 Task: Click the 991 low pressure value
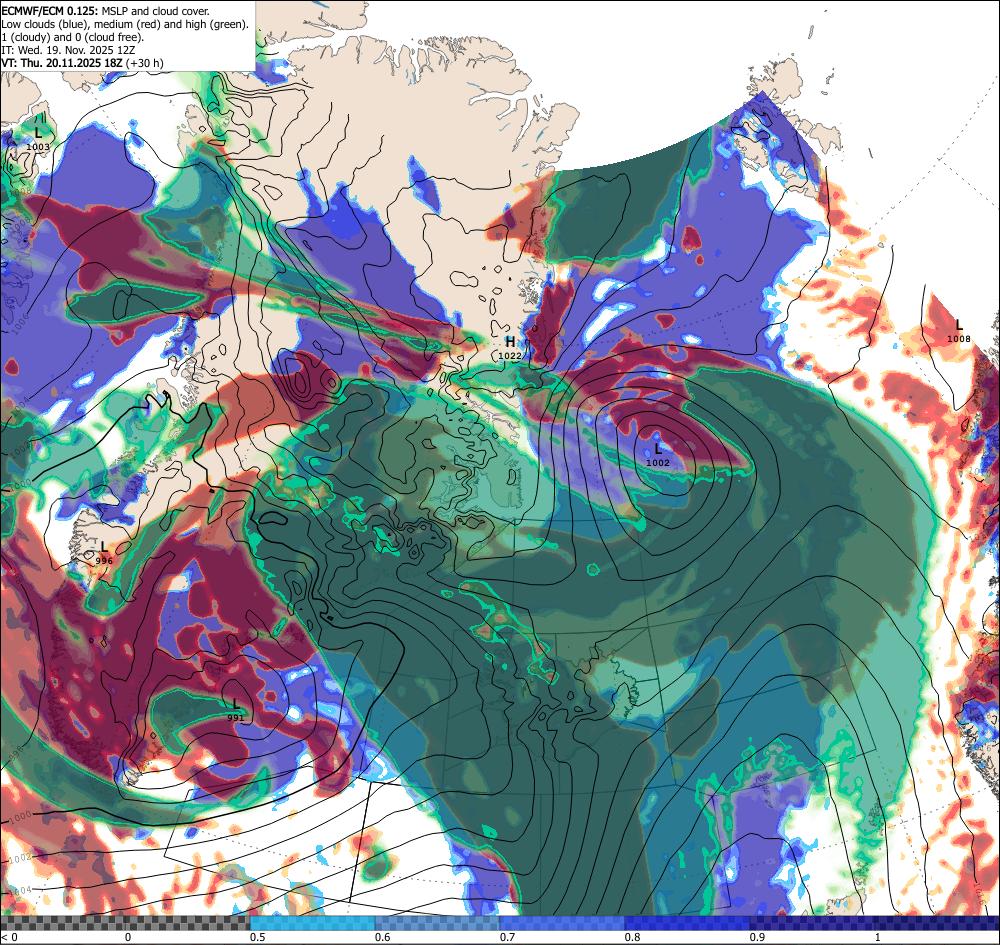tap(235, 717)
